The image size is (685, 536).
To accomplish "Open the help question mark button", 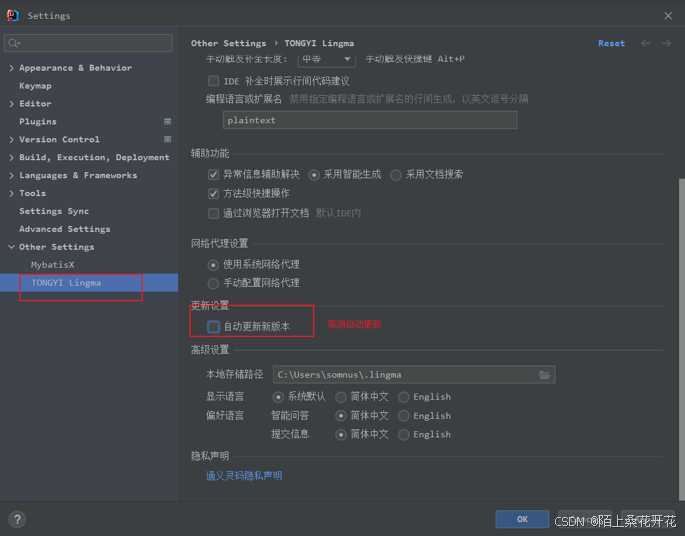I will click(17, 519).
